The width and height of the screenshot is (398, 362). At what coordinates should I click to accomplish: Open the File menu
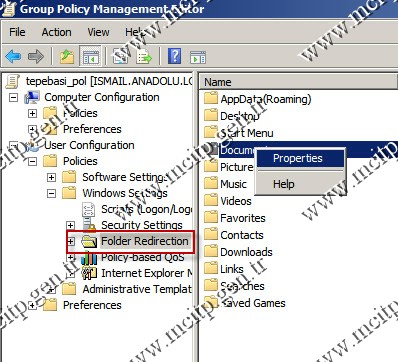tap(17, 32)
